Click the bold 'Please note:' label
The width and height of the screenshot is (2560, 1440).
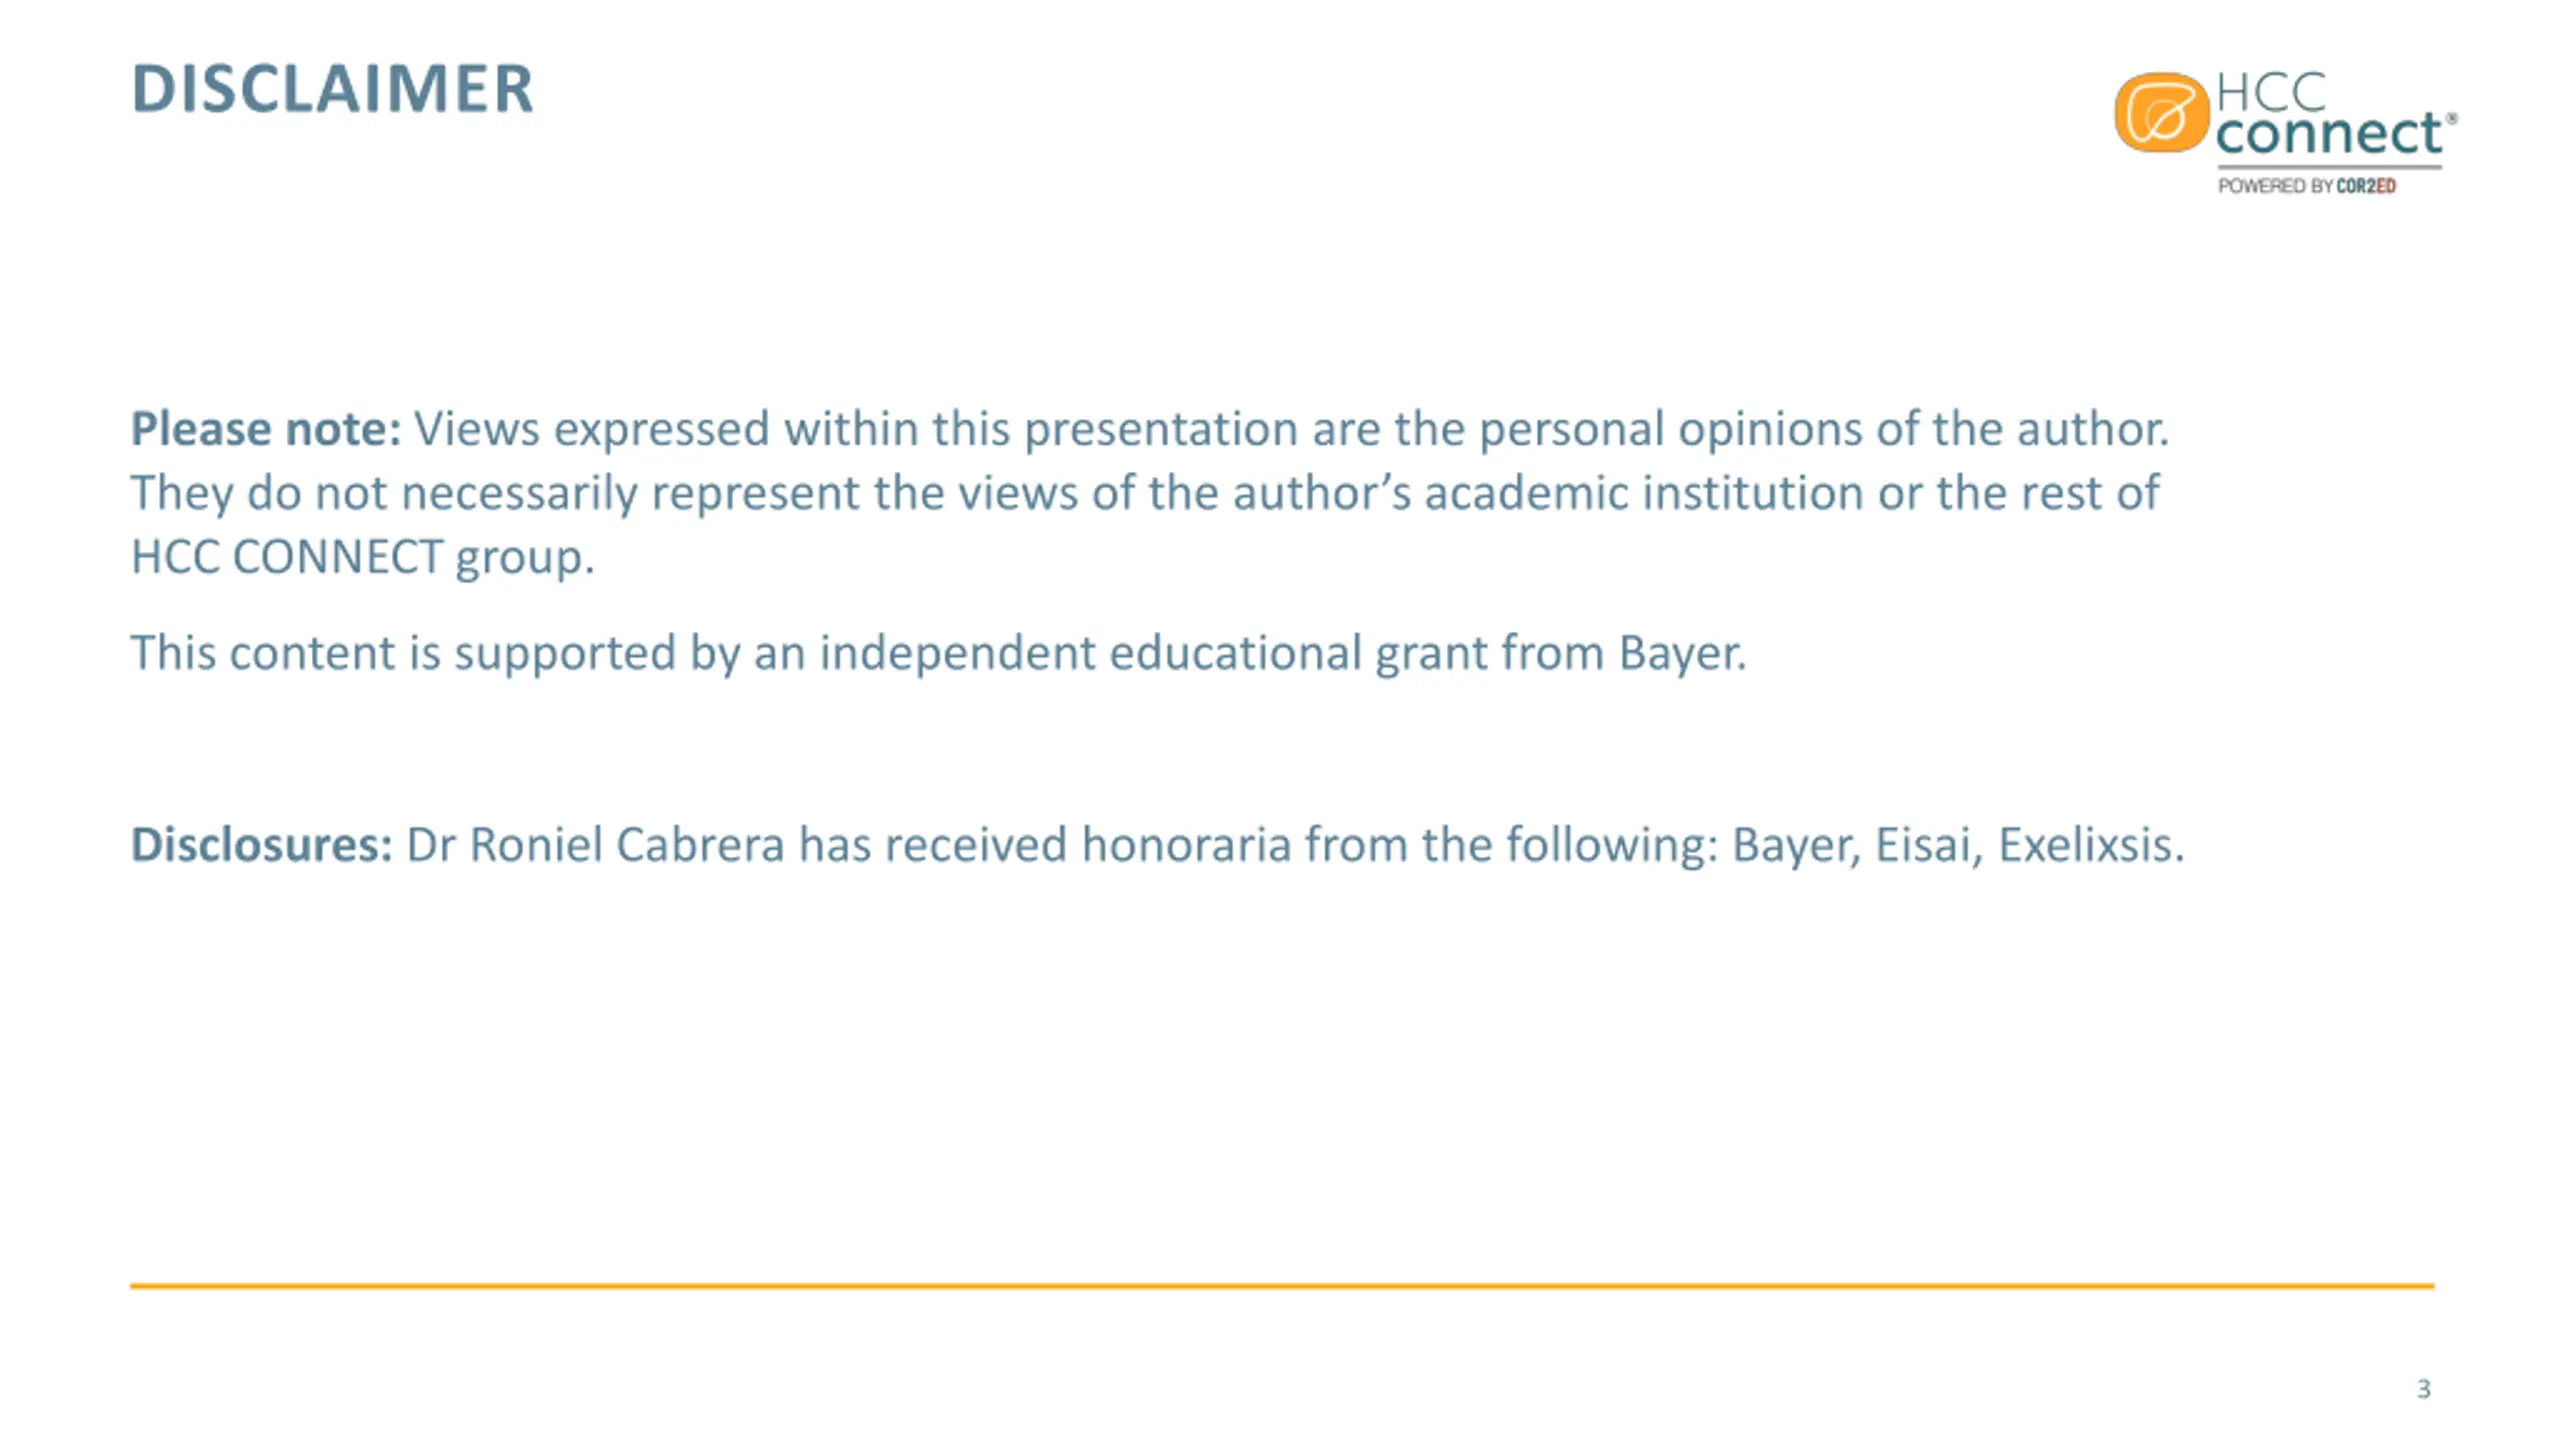(266, 429)
